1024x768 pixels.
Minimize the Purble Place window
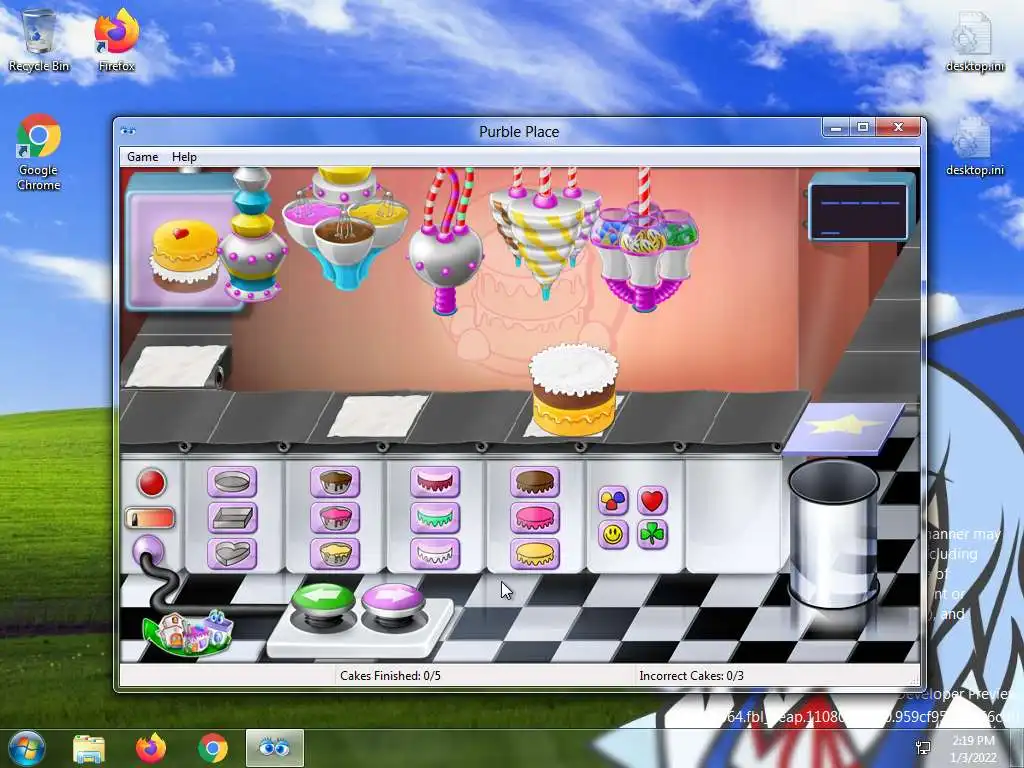[x=835, y=127]
